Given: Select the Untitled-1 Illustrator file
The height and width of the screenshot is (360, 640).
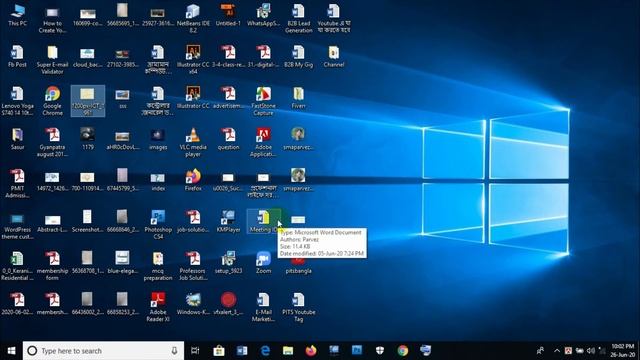Looking at the screenshot, I should tap(228, 15).
